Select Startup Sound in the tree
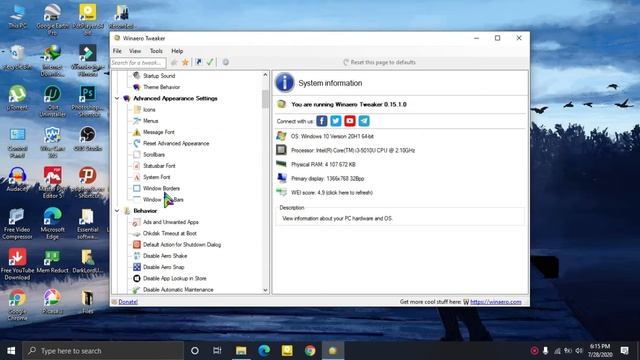 coord(159,76)
